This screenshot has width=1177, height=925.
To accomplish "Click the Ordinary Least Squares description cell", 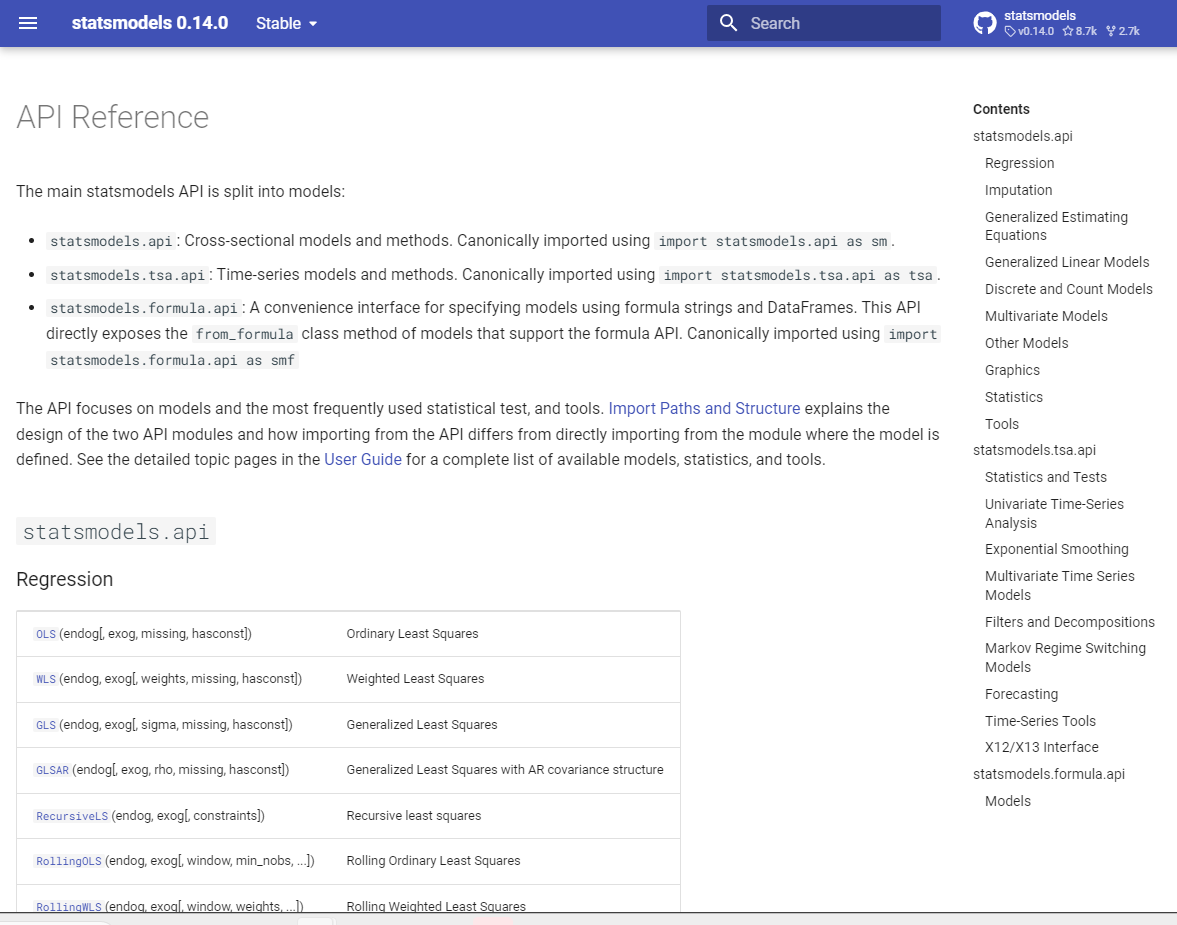I will click(412, 634).
